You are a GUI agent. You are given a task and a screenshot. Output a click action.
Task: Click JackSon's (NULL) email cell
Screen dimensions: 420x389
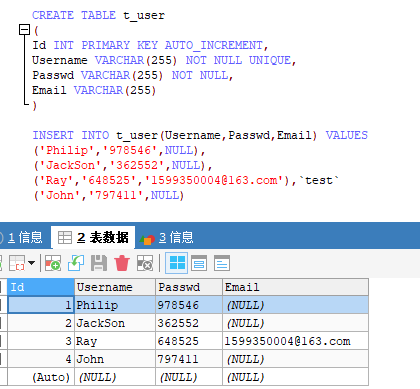coord(296,323)
